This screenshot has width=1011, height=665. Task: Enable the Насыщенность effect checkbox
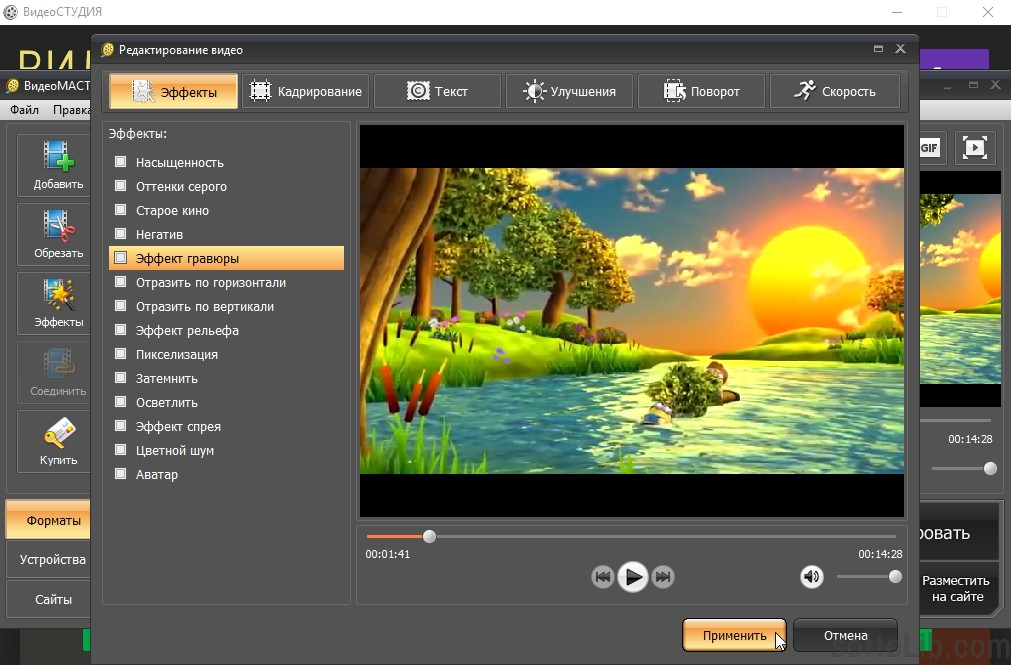pos(121,162)
